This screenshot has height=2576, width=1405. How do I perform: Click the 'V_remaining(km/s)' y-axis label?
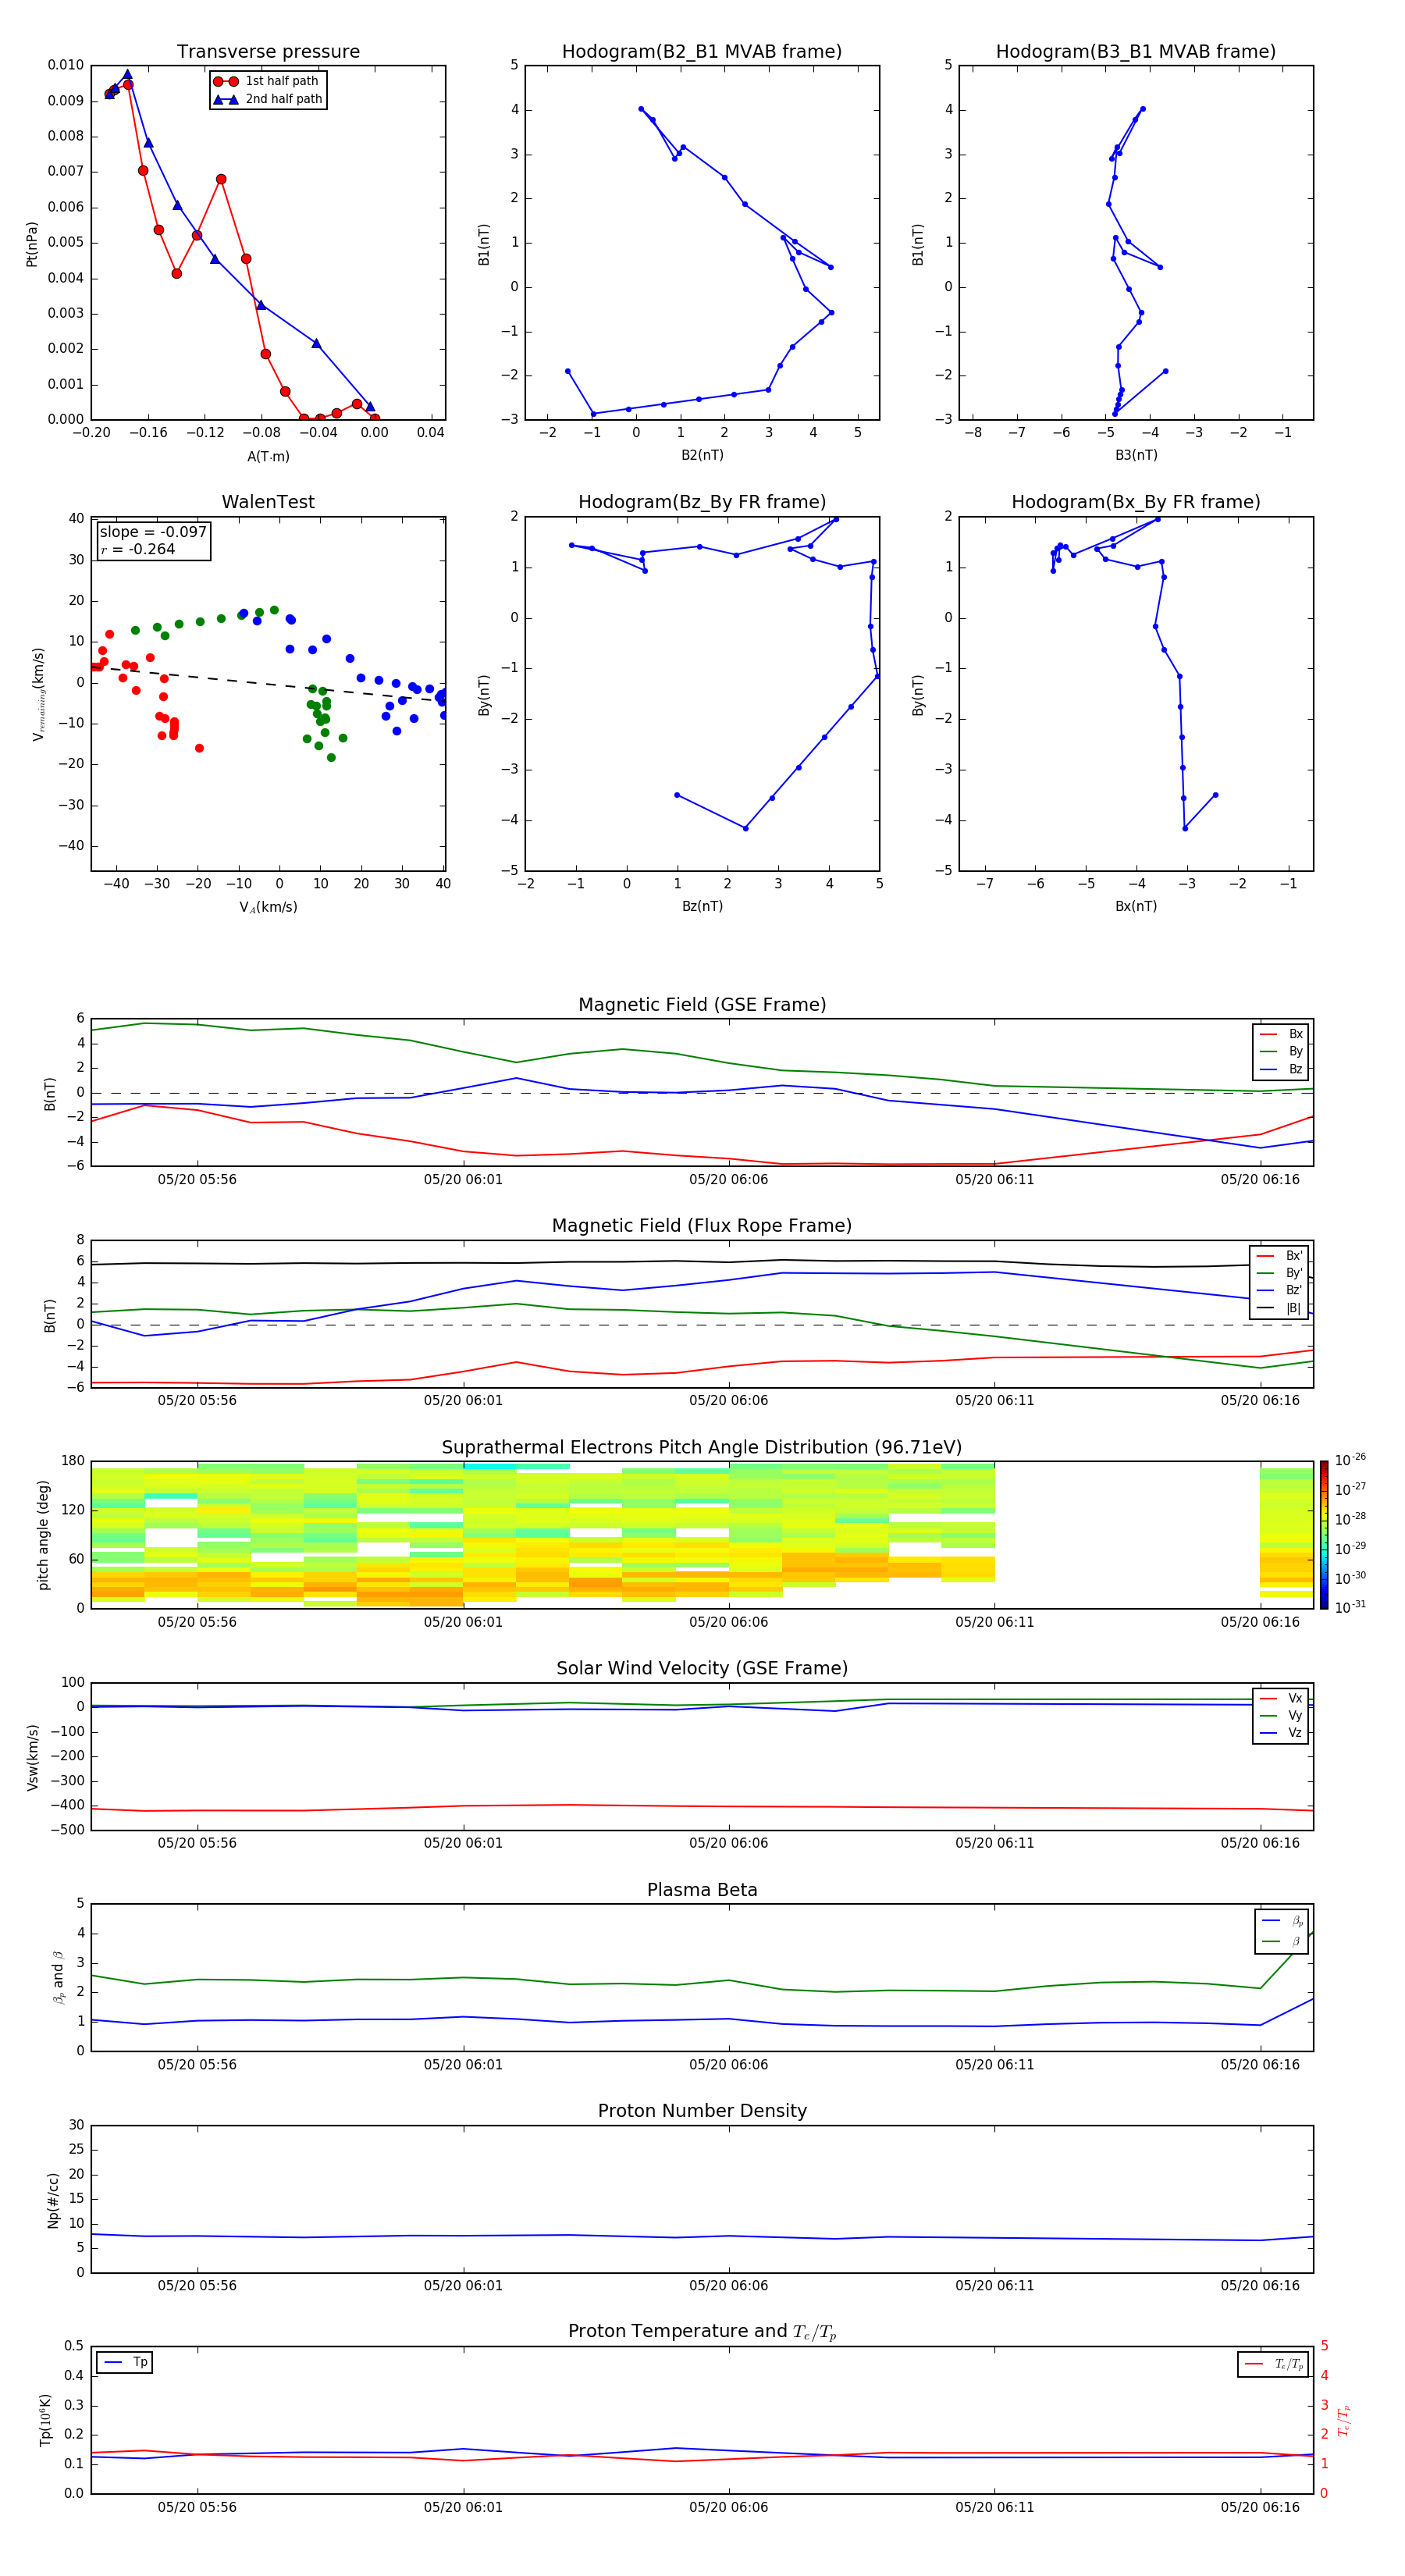38,694
